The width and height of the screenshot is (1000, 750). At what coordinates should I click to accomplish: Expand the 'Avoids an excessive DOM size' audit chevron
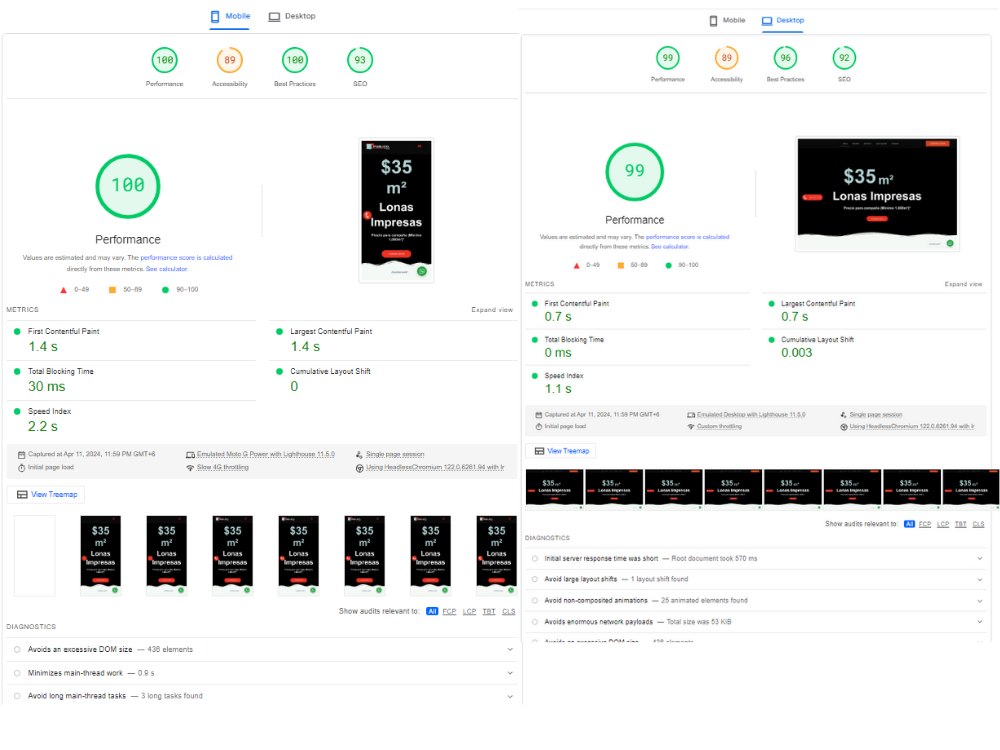tap(510, 650)
